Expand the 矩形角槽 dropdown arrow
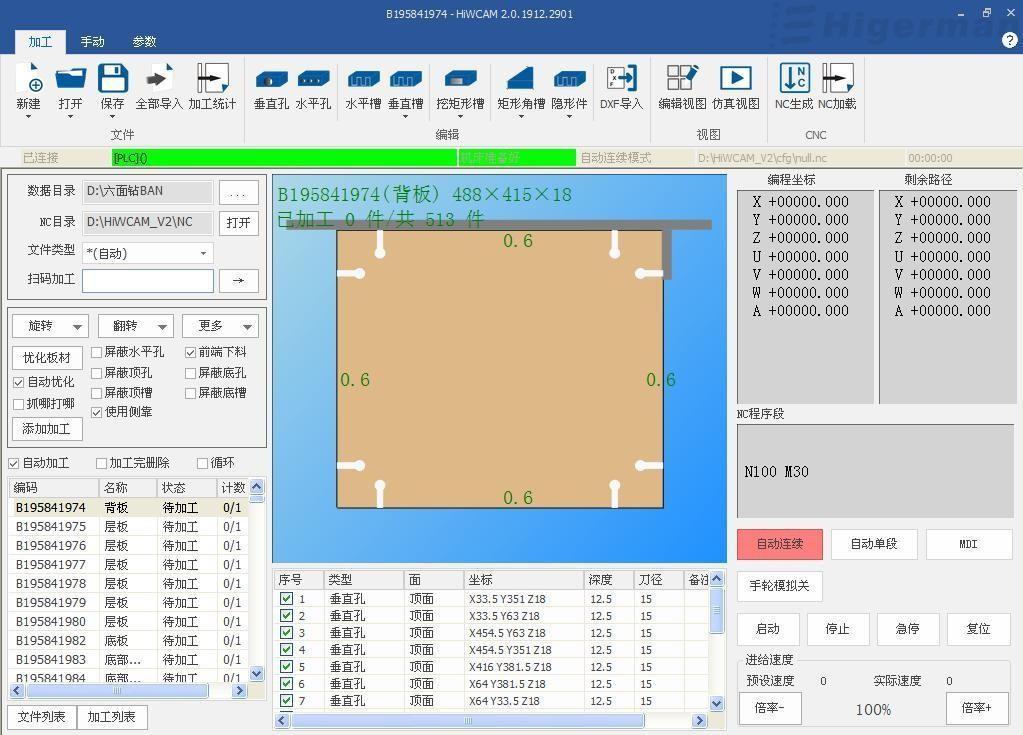Image resolution: width=1023 pixels, height=735 pixels. point(521,117)
